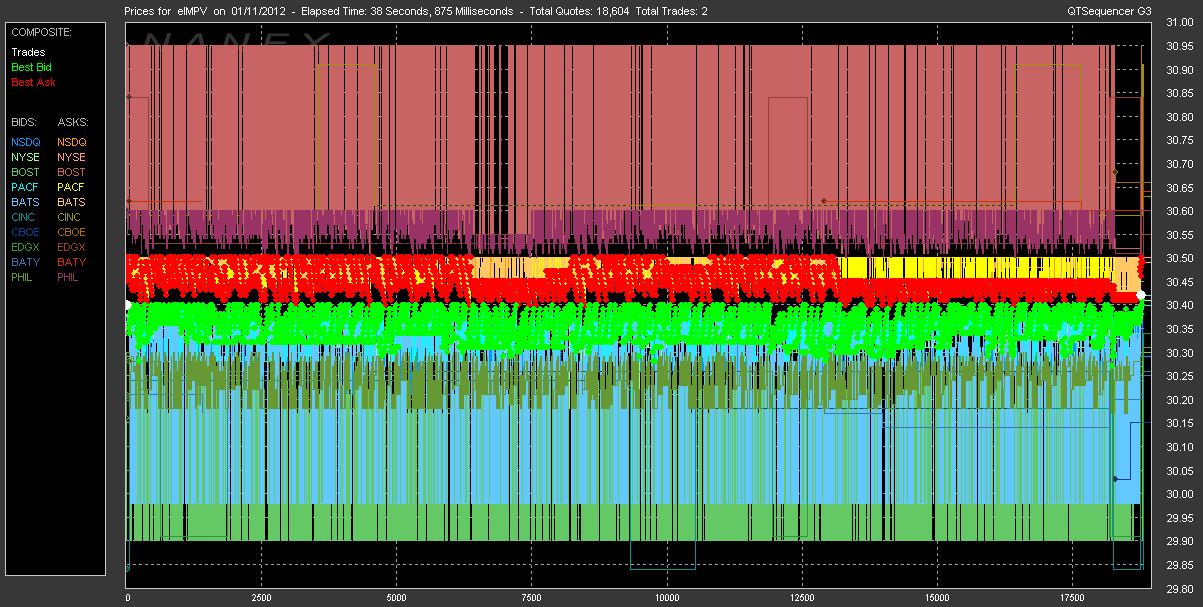Click the ASKS: column heading
The height and width of the screenshot is (607, 1203).
pos(73,122)
